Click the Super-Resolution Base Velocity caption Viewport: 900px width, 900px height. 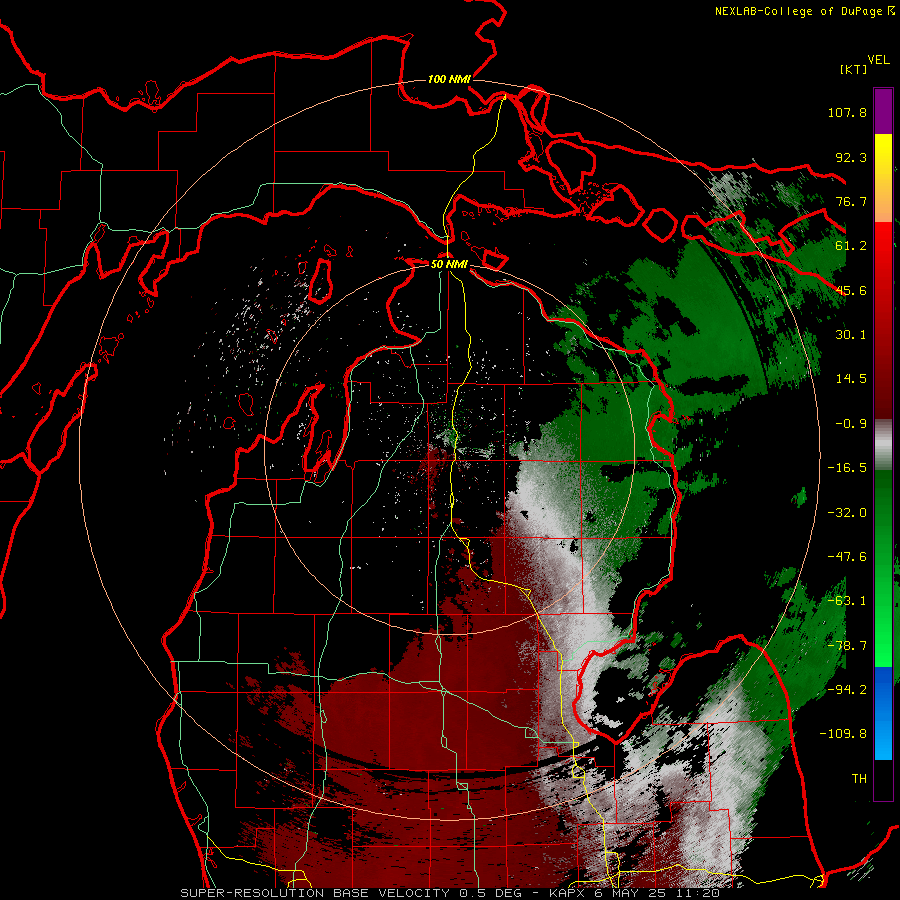click(450, 893)
